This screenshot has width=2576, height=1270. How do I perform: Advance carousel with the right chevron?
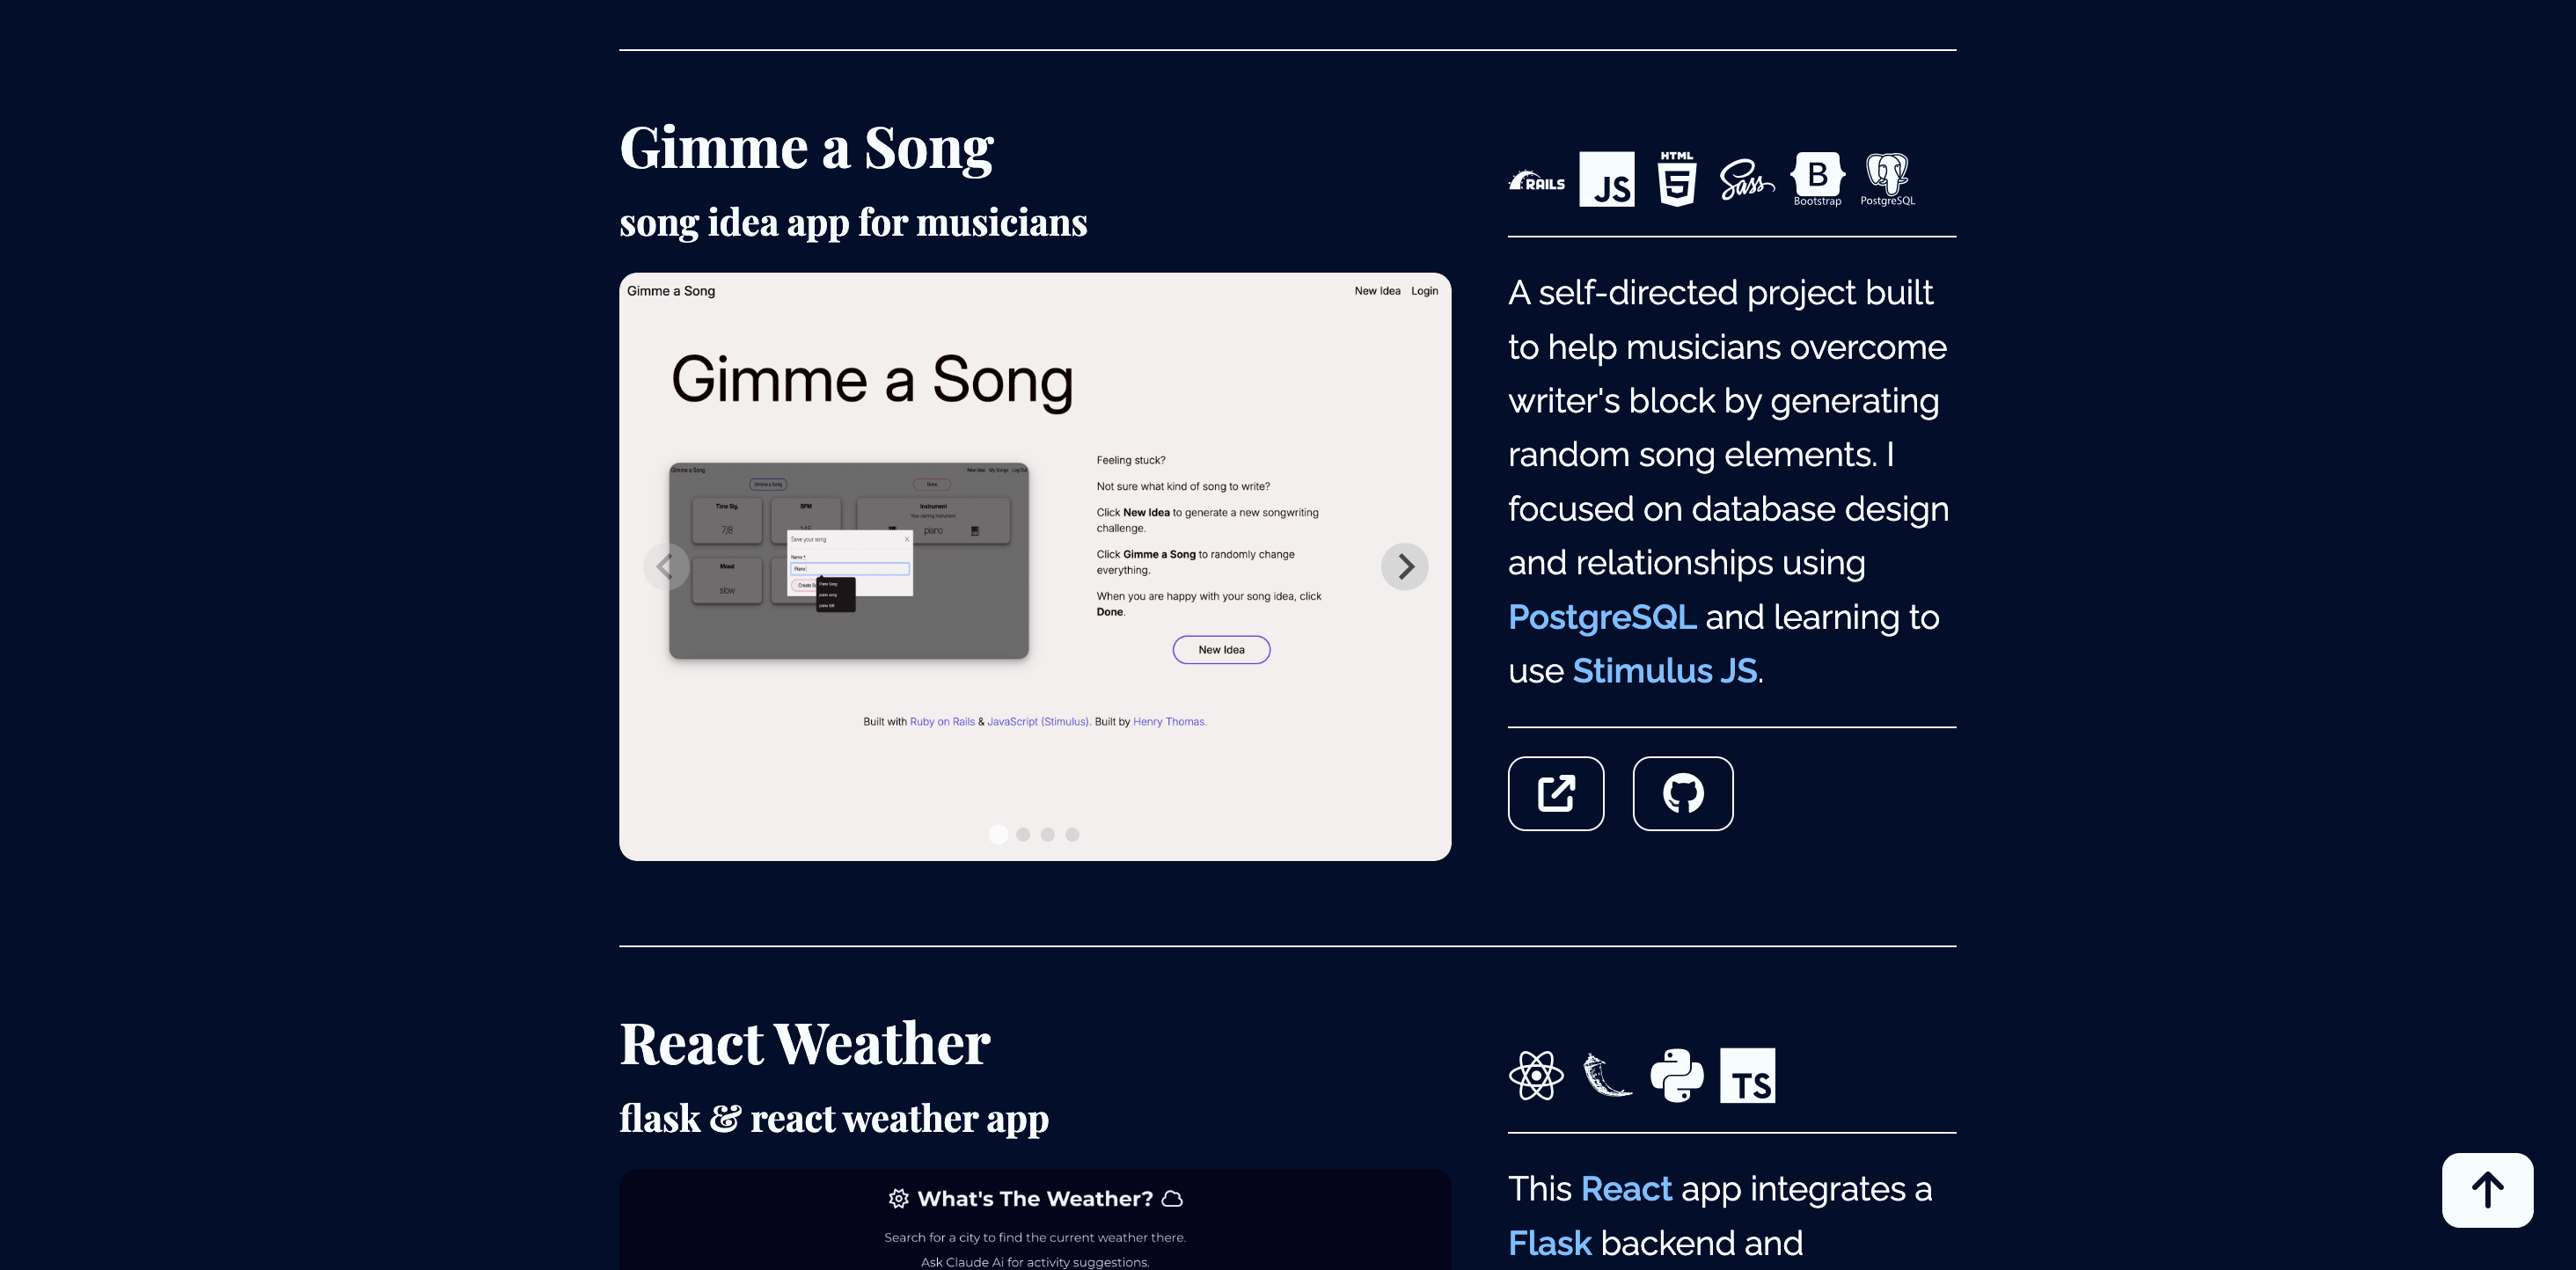(x=1404, y=567)
